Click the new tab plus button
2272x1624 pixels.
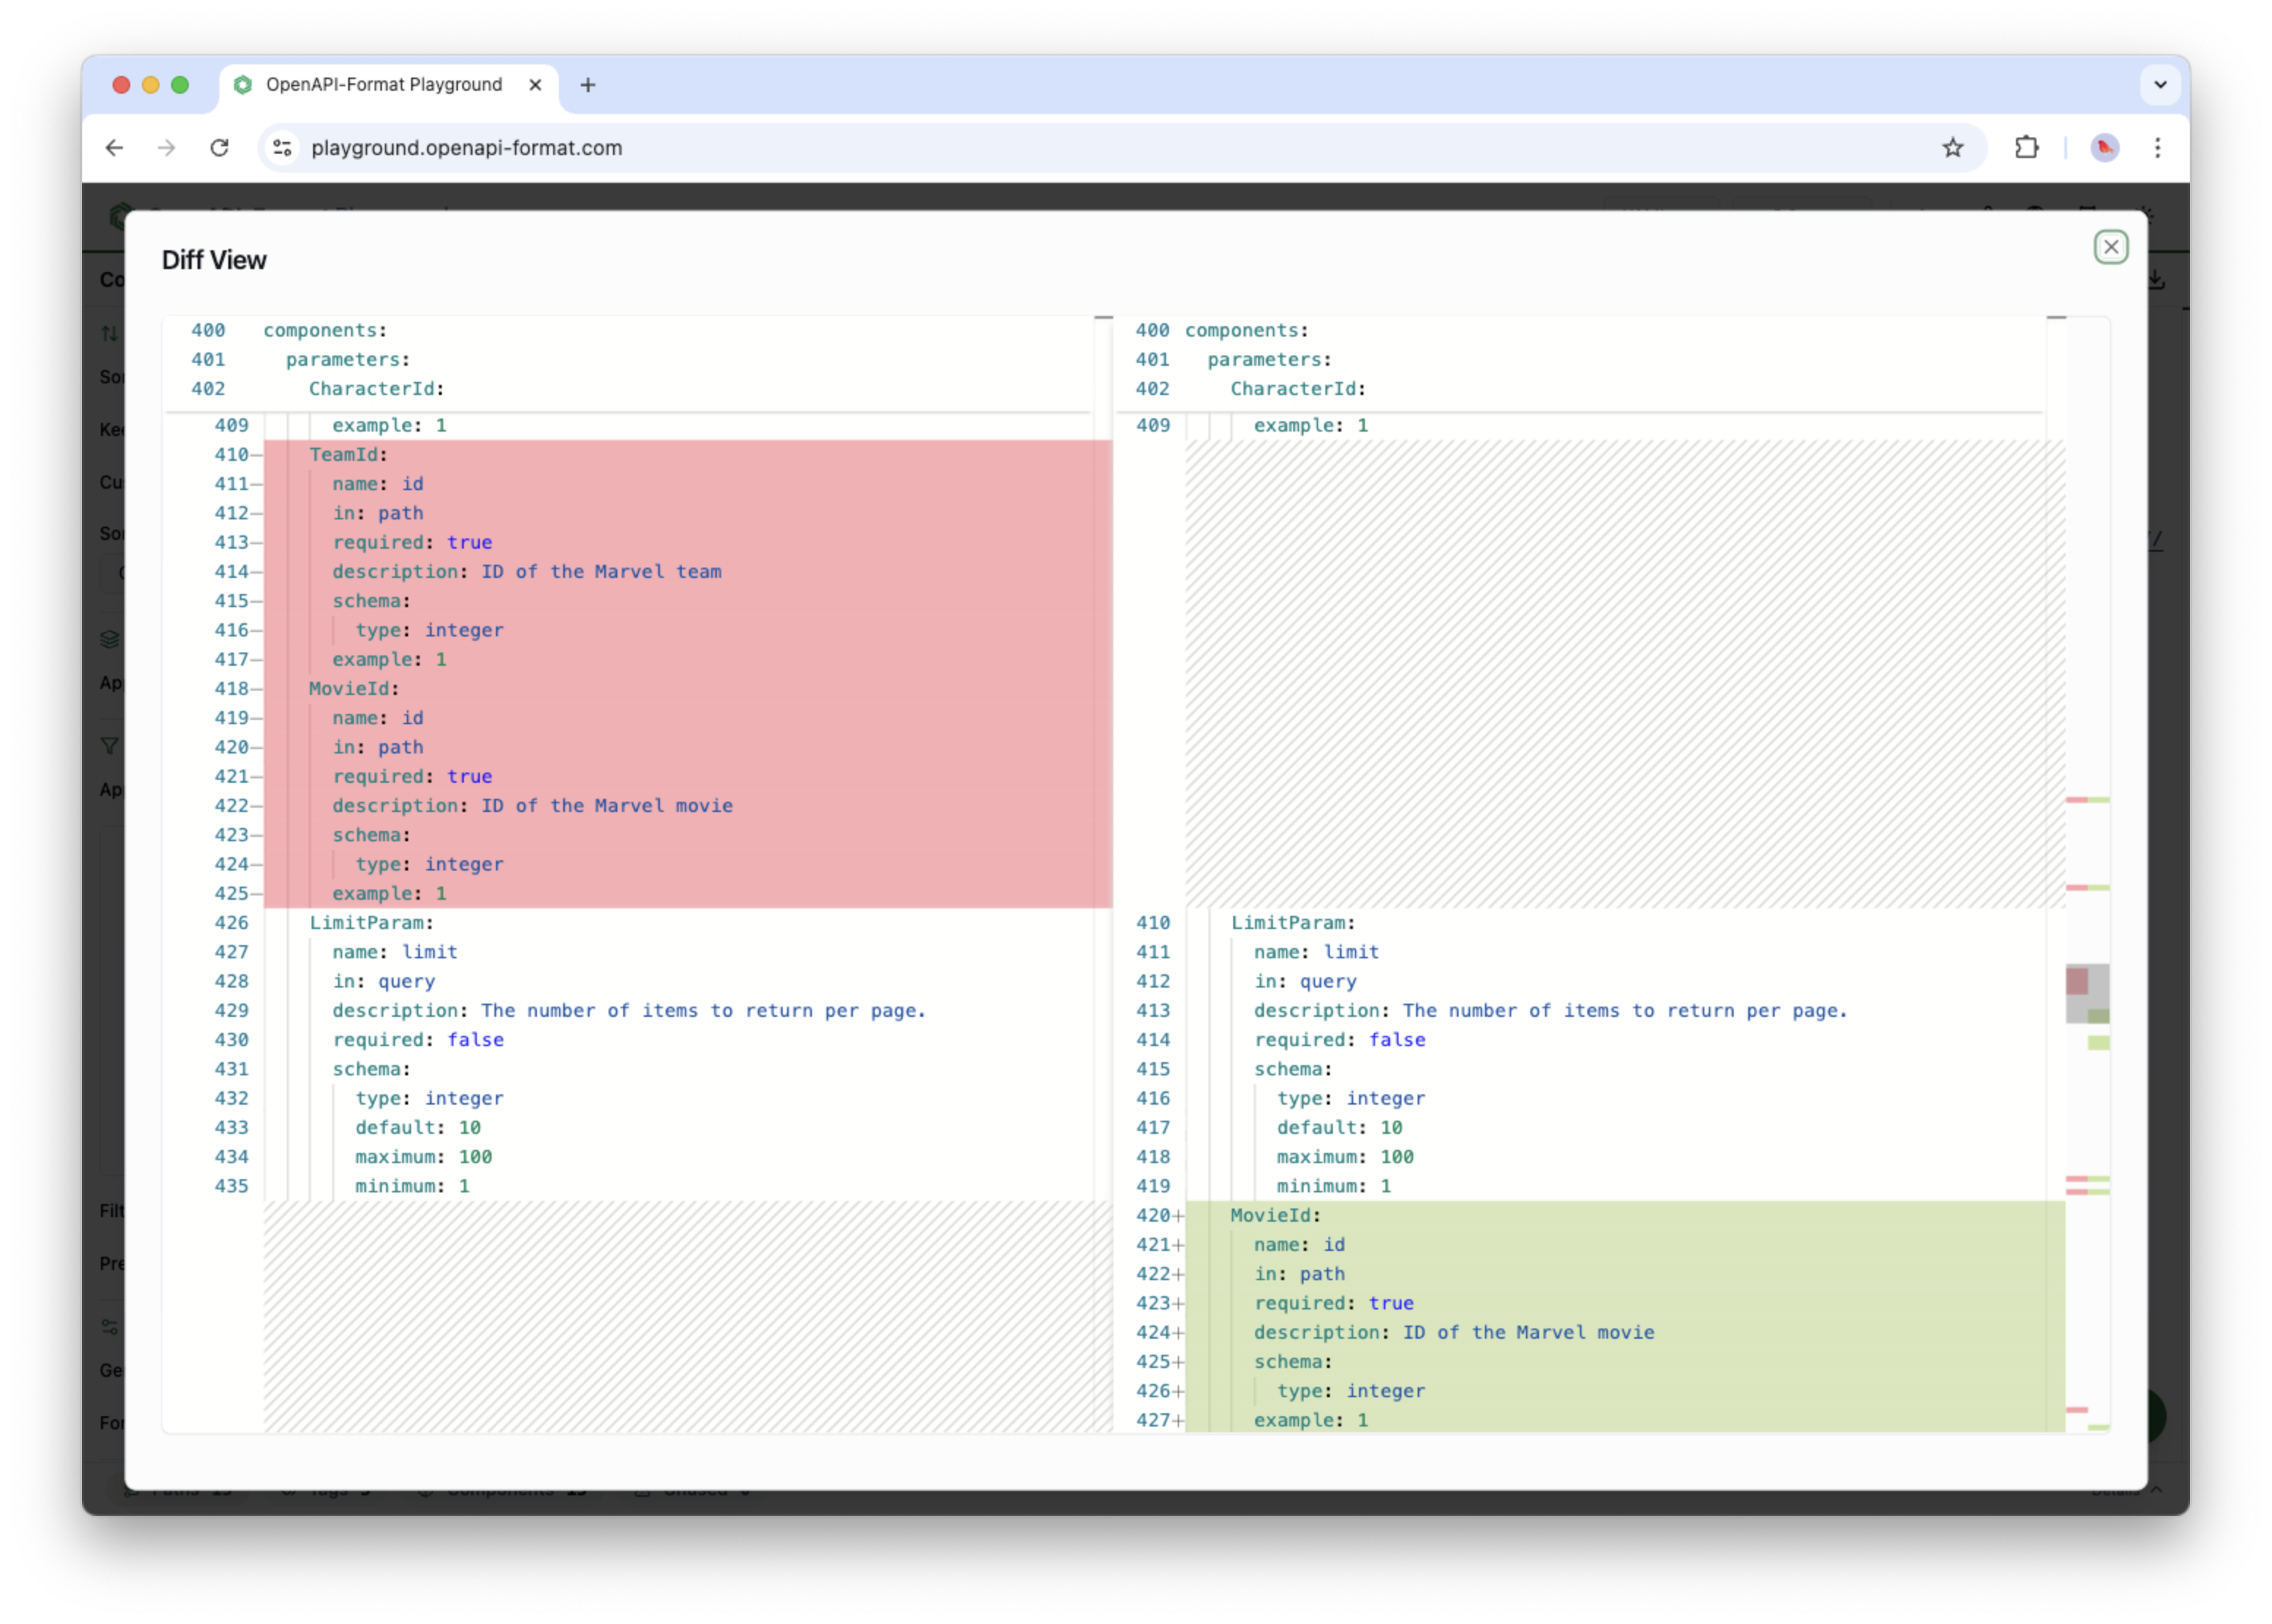(587, 85)
